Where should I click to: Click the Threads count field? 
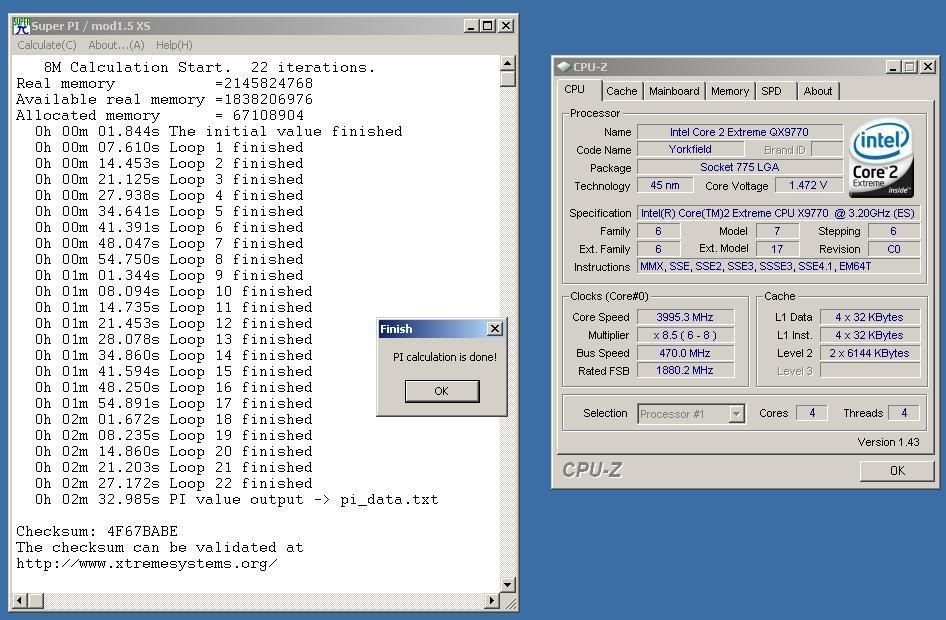pos(904,413)
